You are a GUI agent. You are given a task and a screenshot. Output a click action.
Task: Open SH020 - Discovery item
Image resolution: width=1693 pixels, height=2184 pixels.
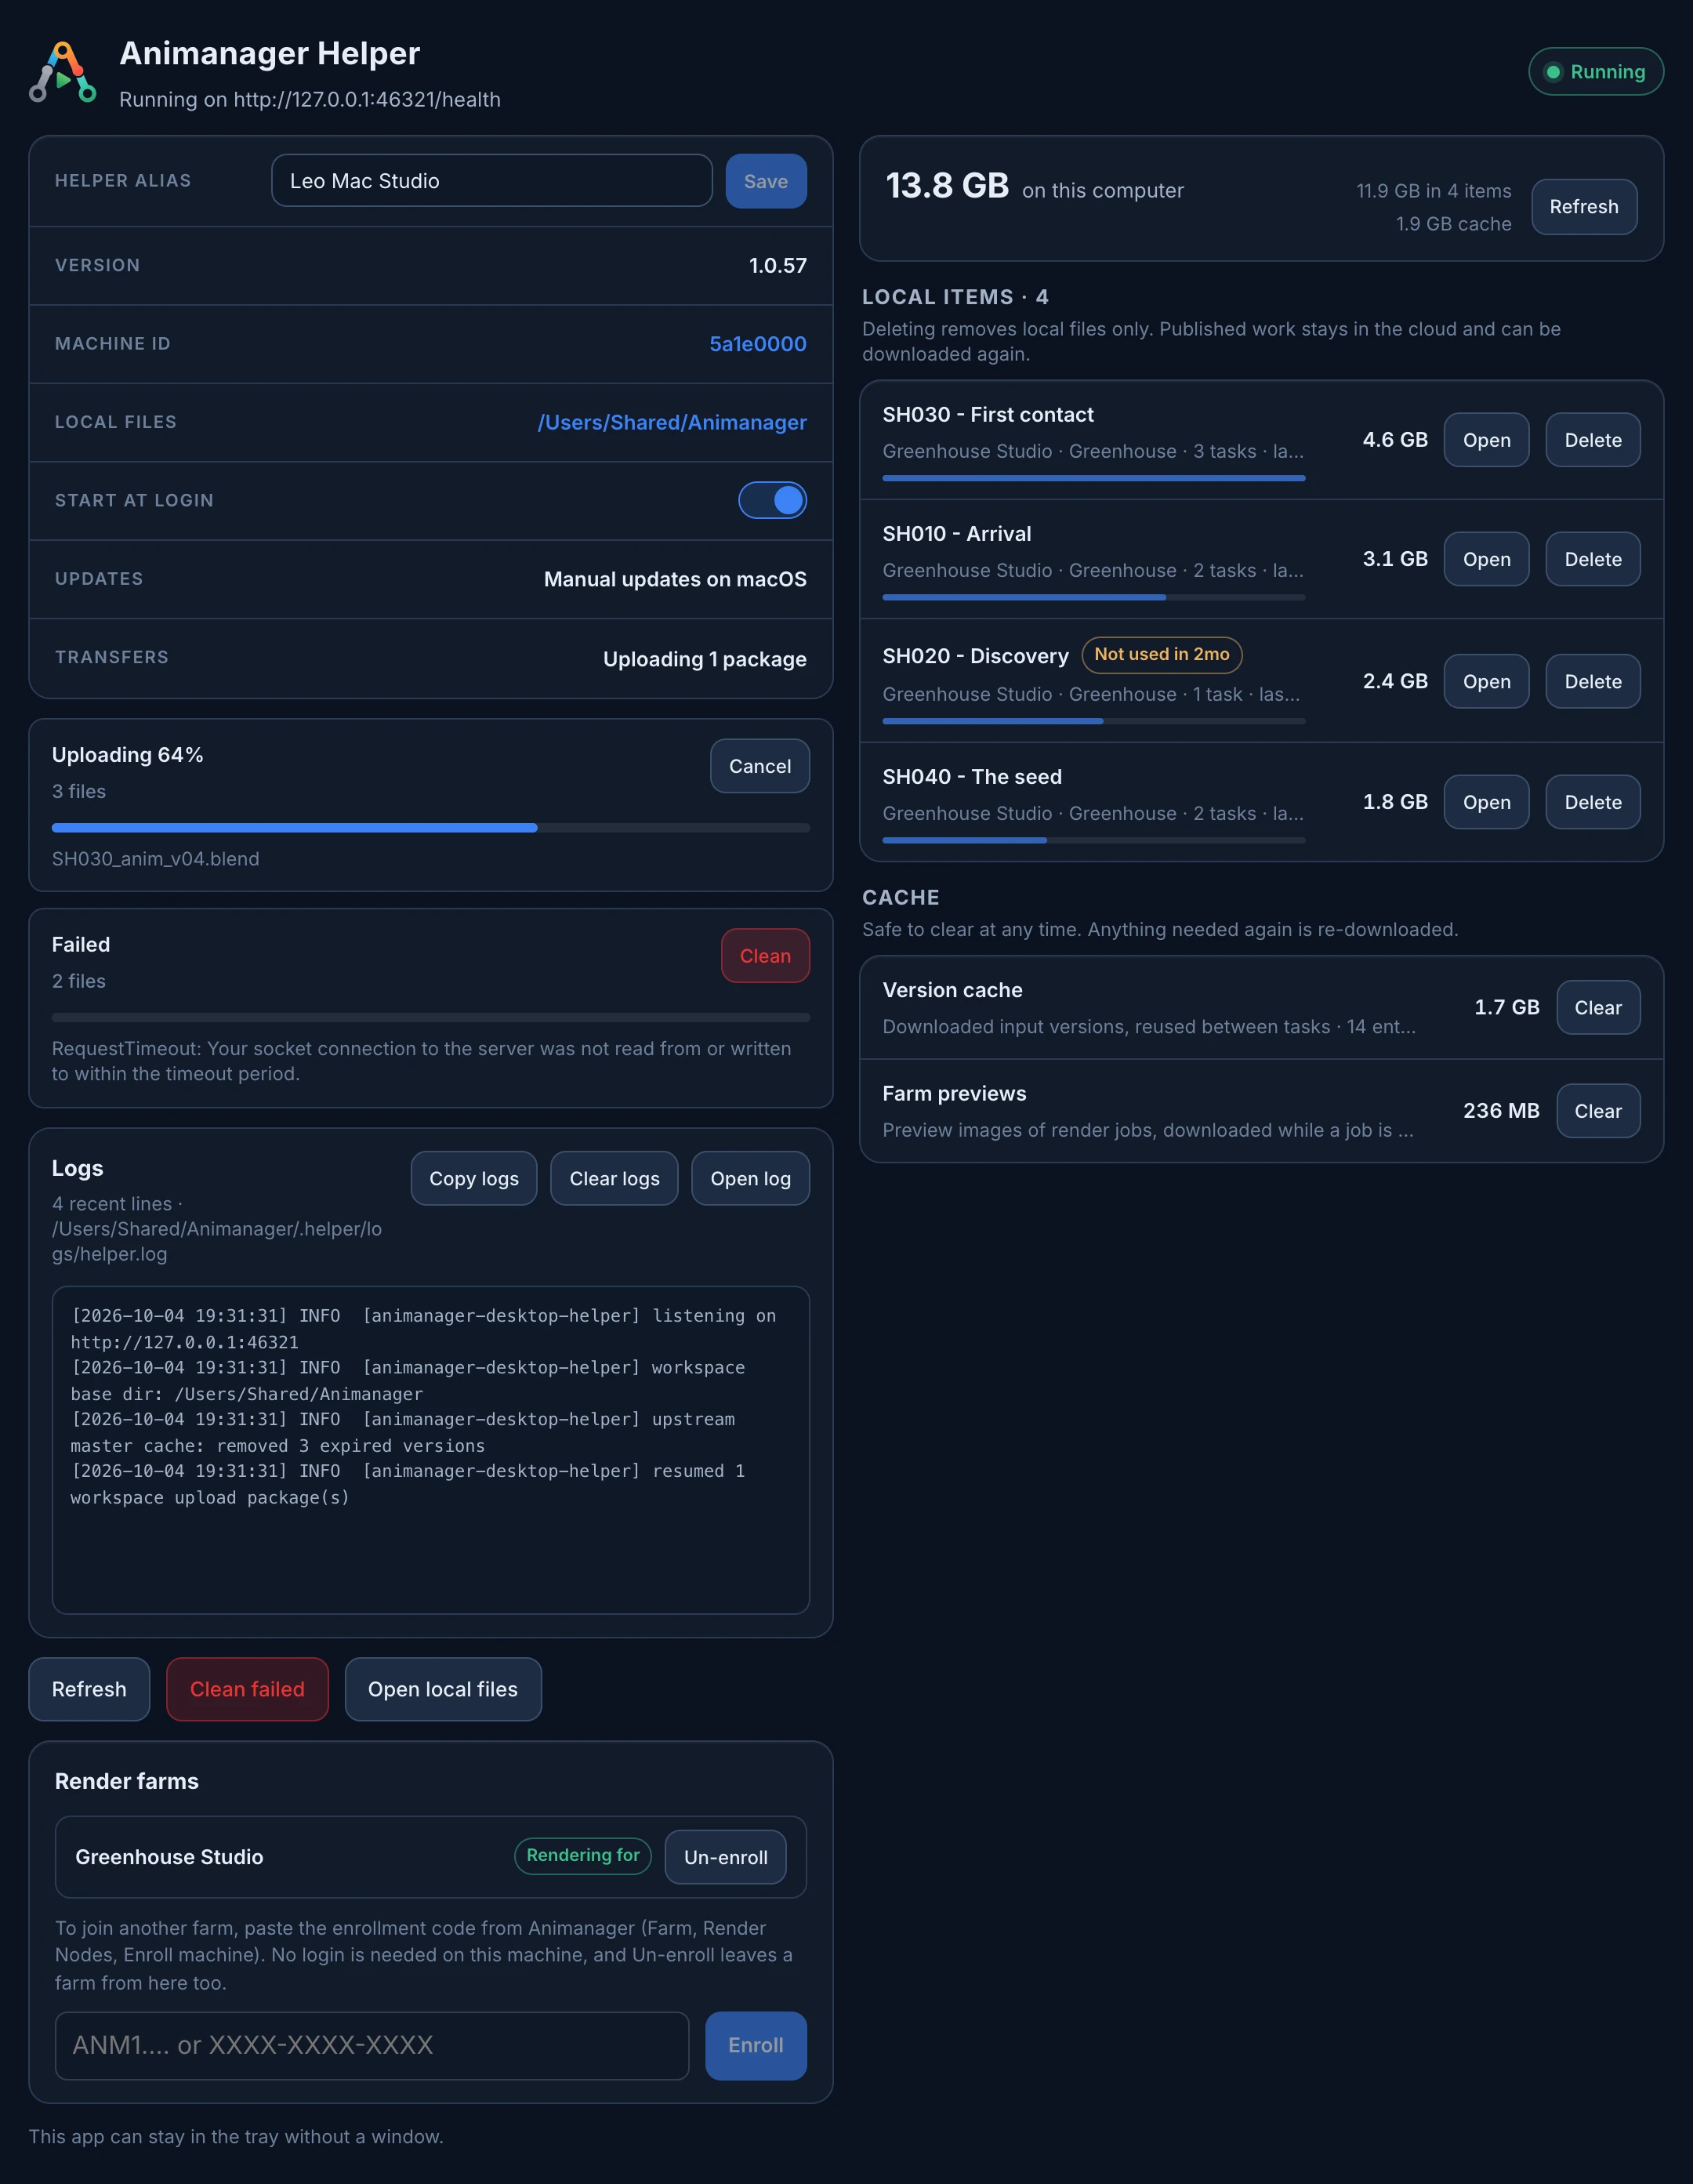pos(1487,681)
